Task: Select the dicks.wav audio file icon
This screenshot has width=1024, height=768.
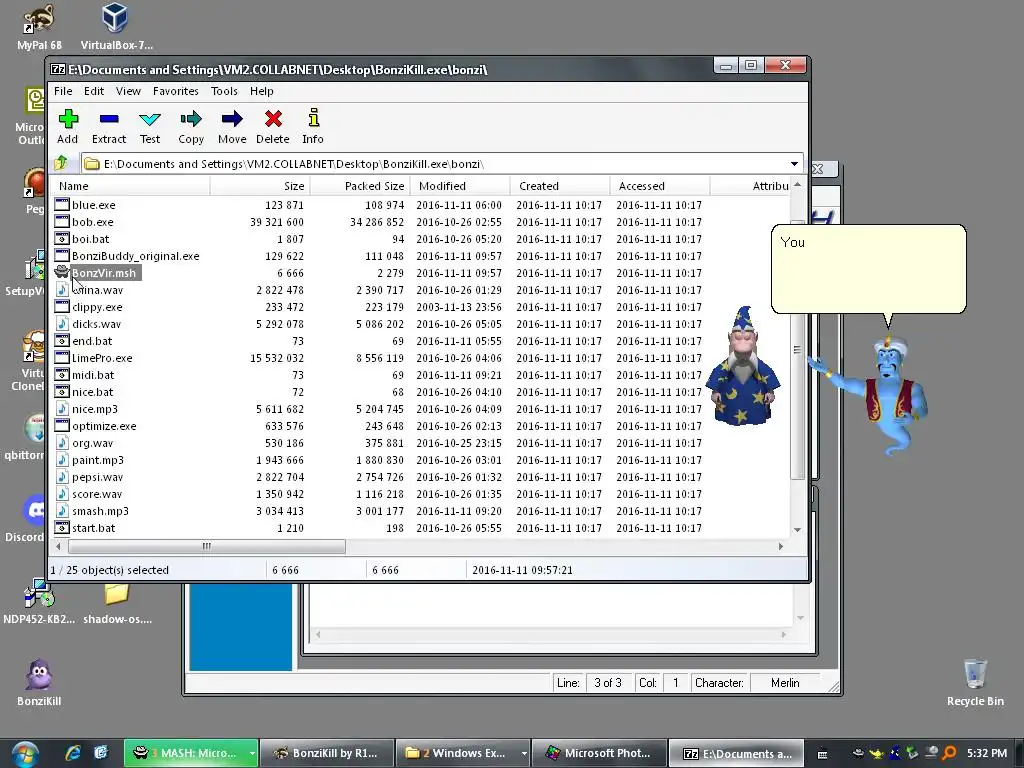Action: point(62,323)
